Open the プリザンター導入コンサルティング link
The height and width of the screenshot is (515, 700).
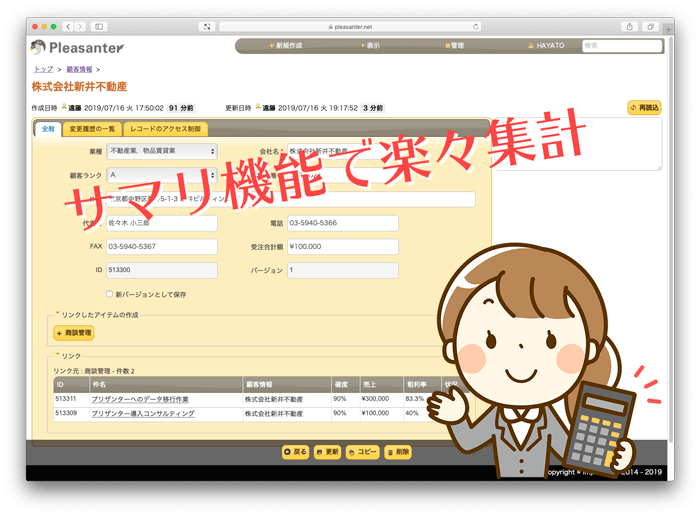[143, 413]
